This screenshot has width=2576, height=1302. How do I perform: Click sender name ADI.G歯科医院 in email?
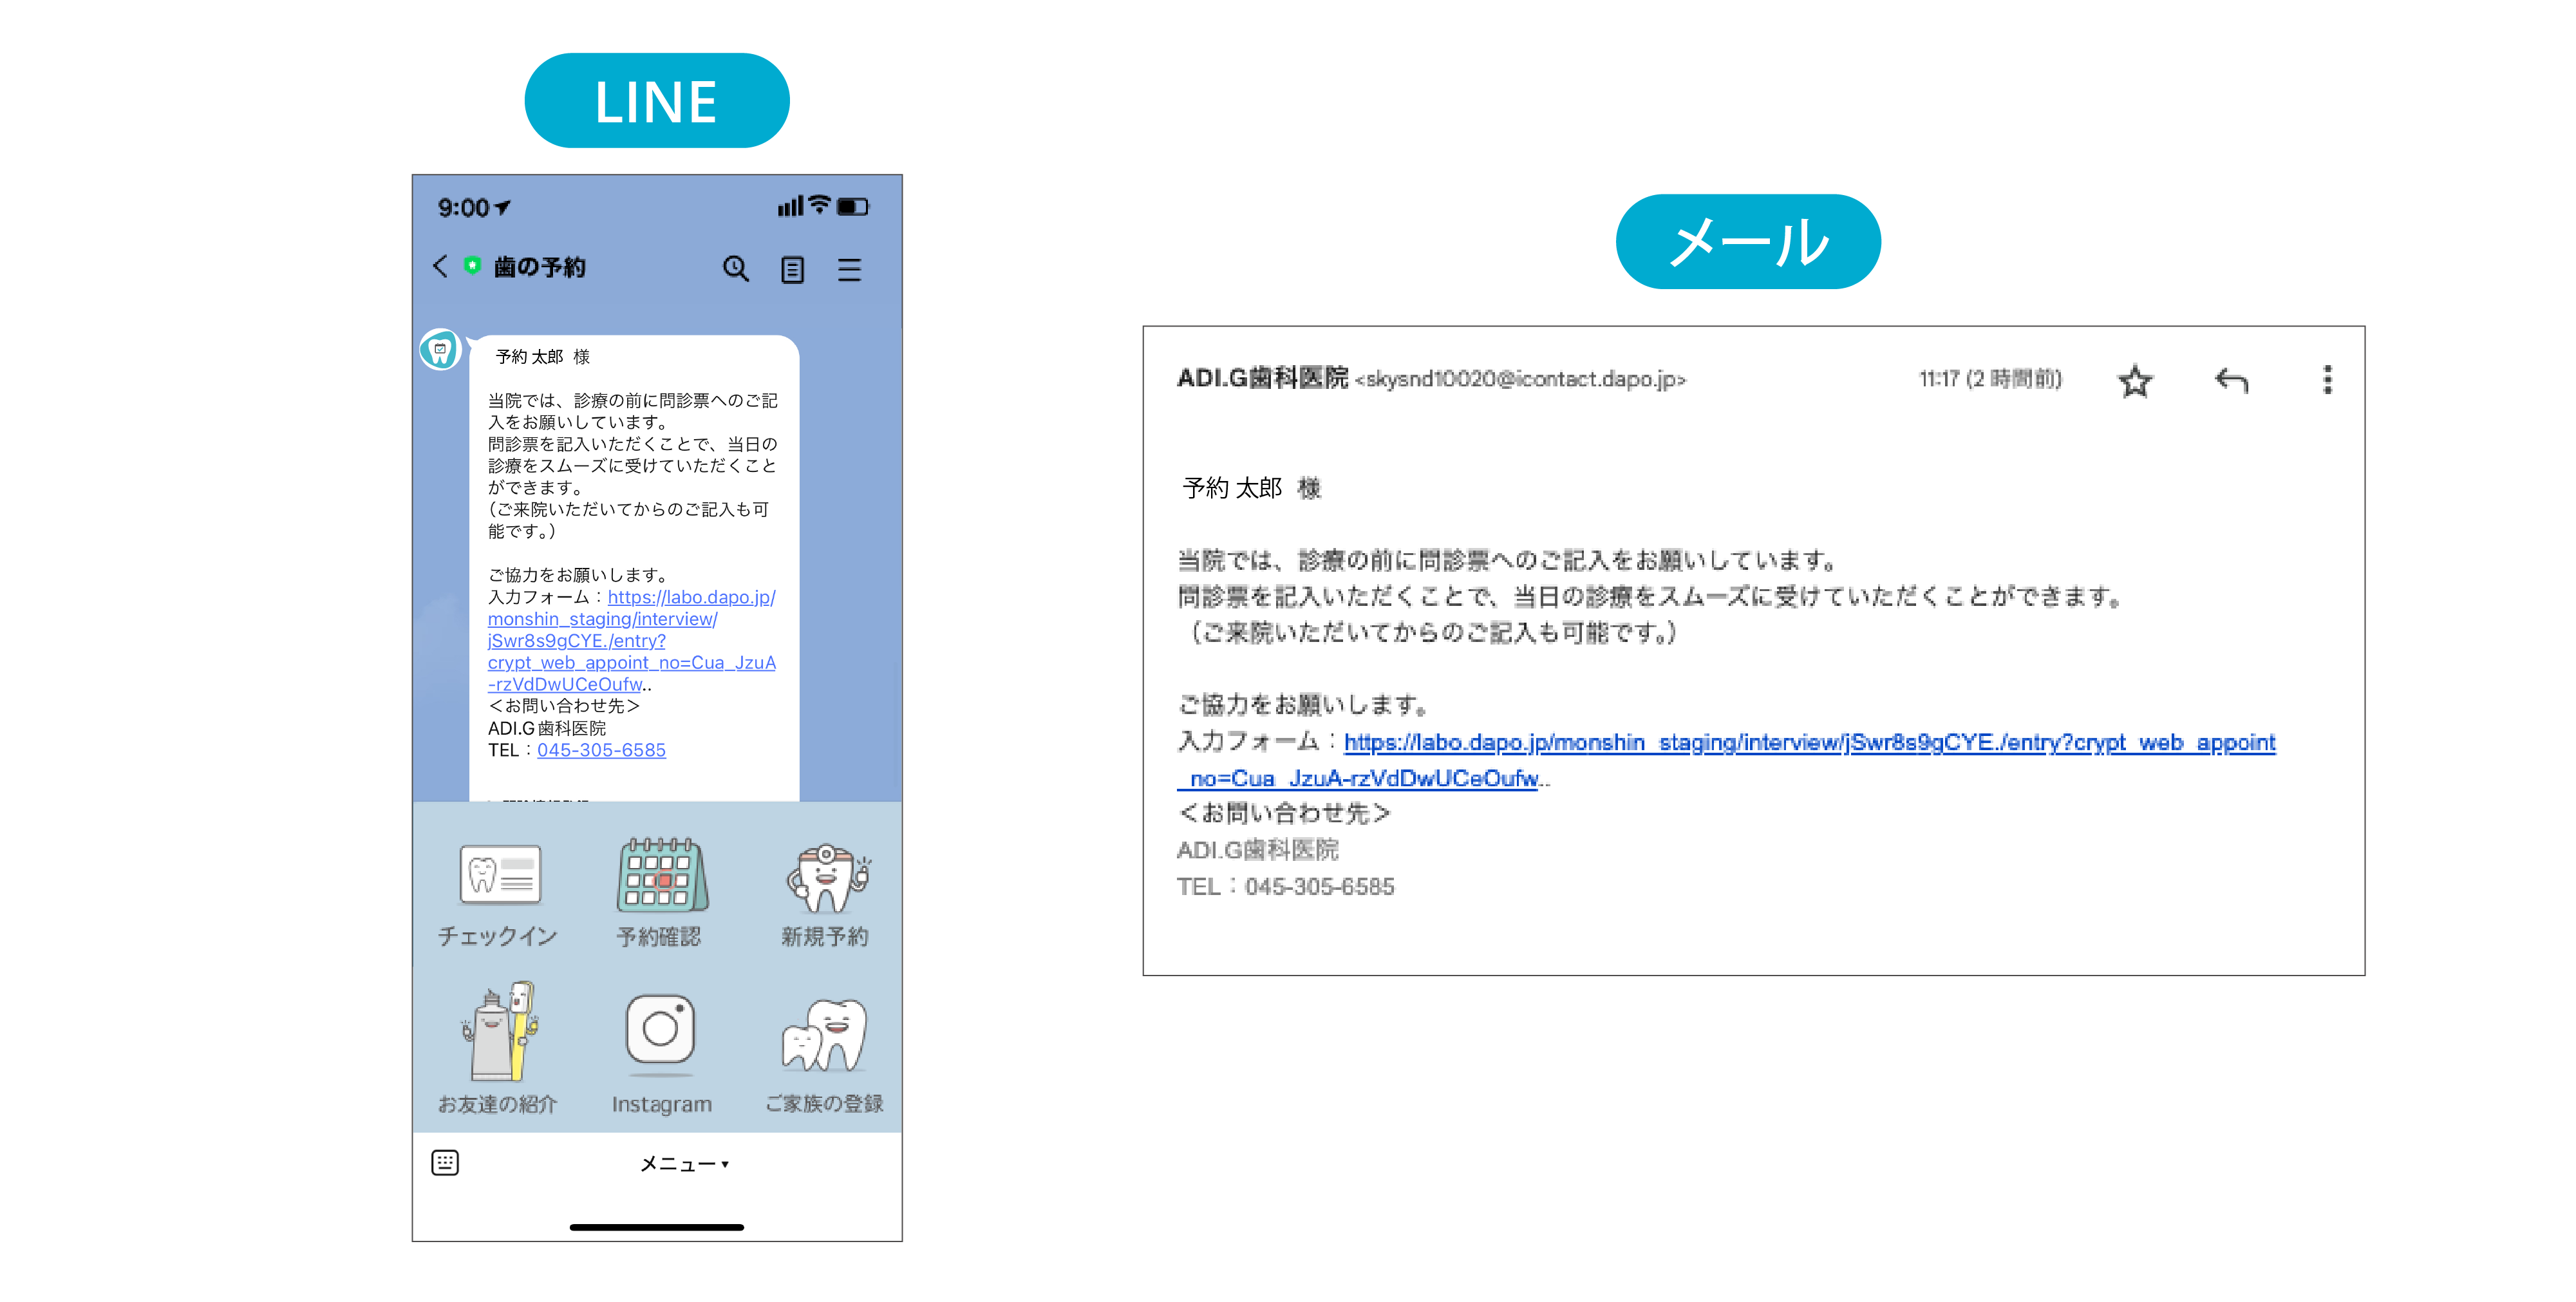(x=1262, y=378)
